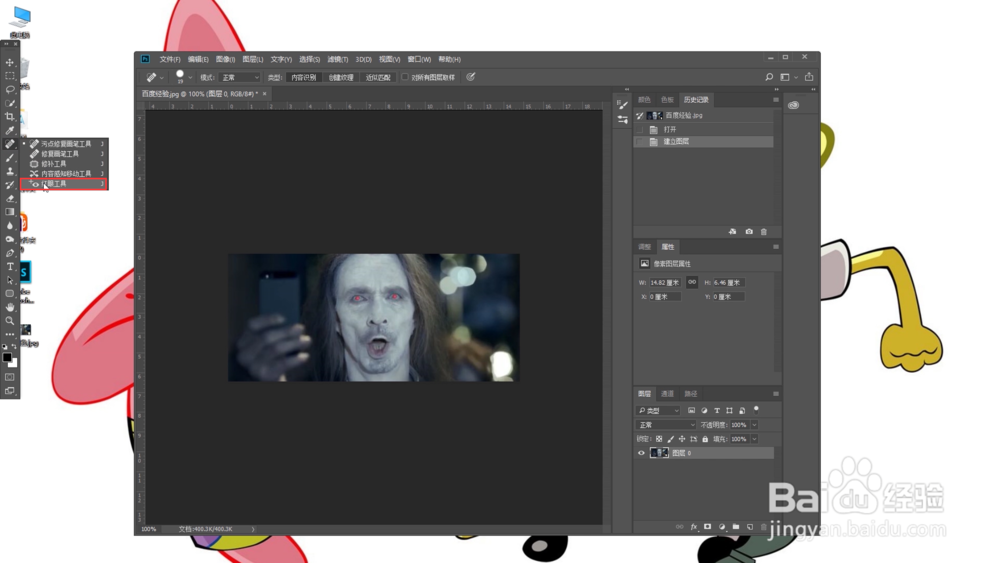Select the Move tool
The width and height of the screenshot is (1000, 563).
click(10, 62)
